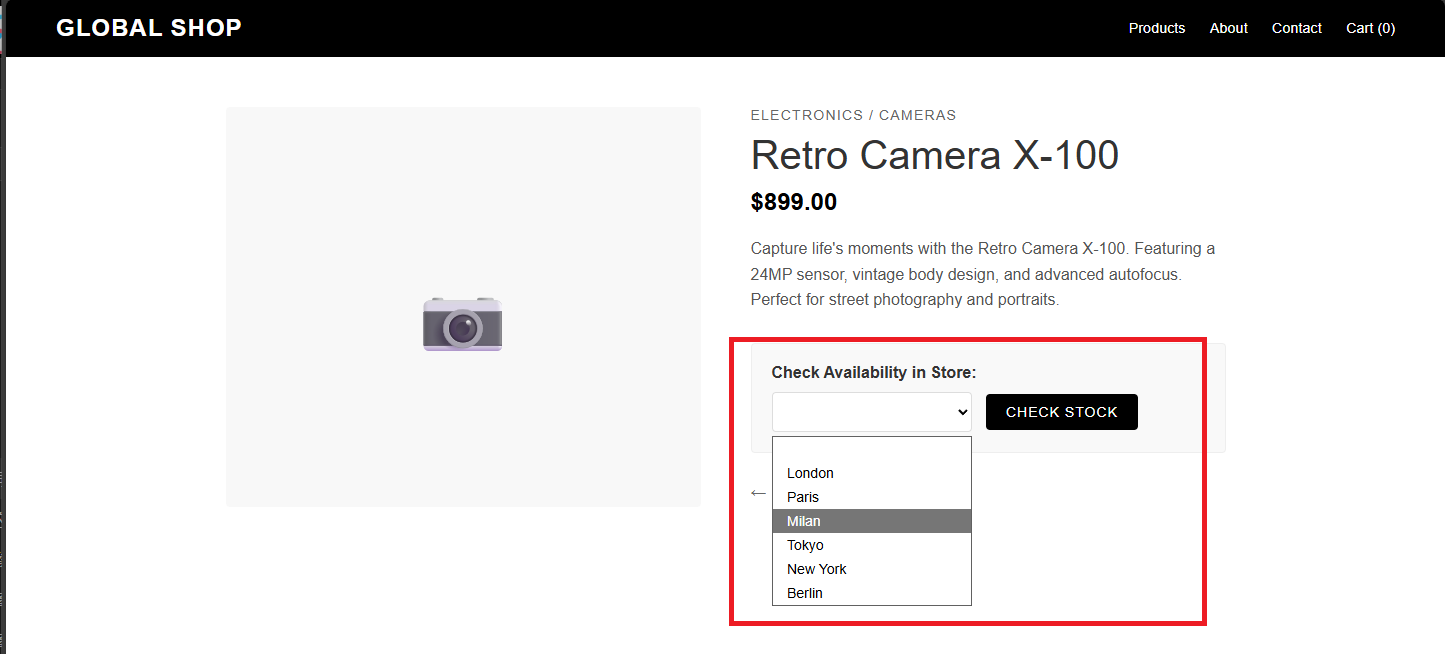This screenshot has height=654, width=1445.
Task: Open the store availability dropdown field
Action: pos(871,412)
